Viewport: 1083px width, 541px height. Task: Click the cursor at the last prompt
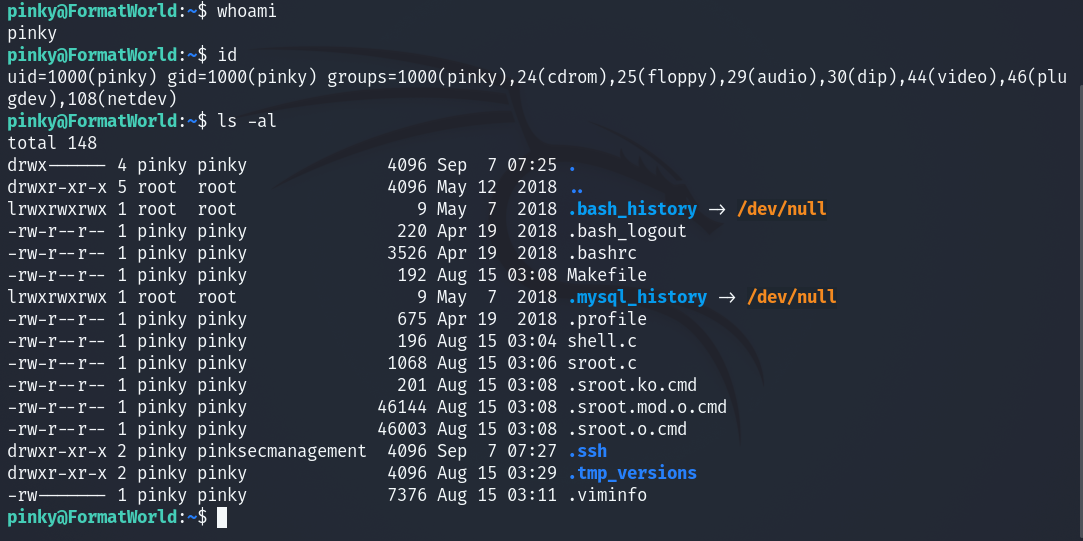(x=222, y=517)
